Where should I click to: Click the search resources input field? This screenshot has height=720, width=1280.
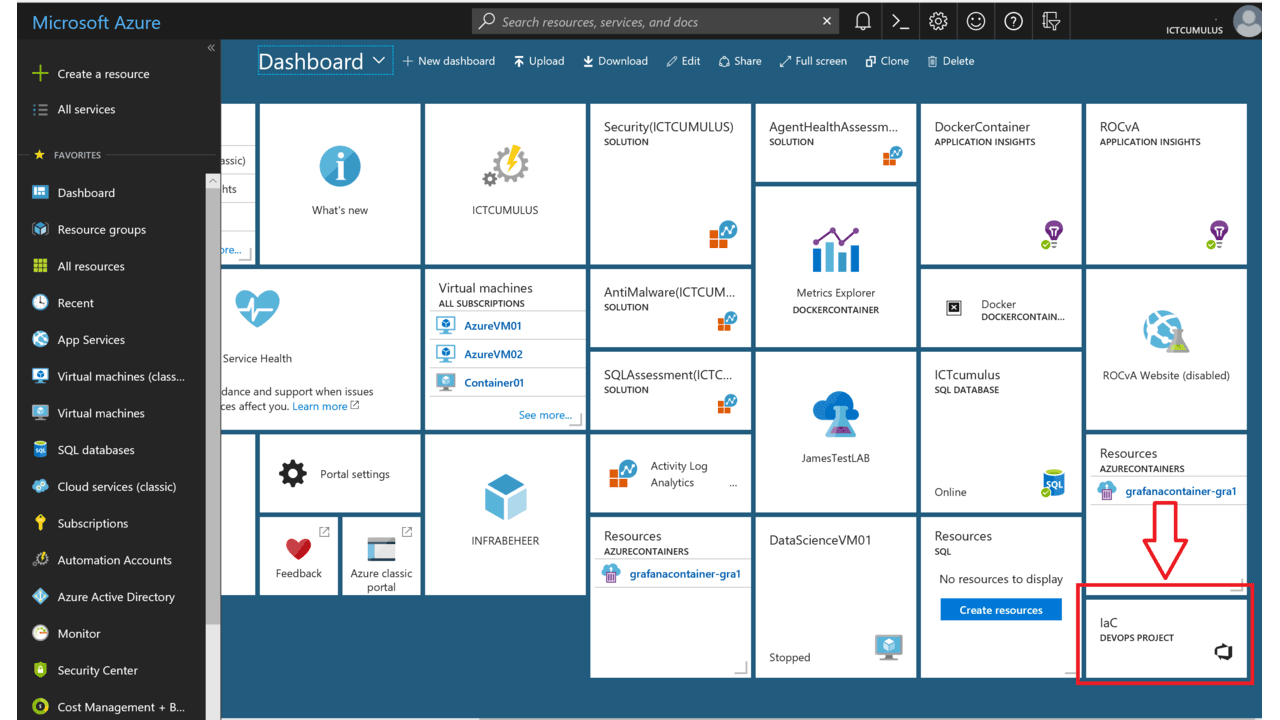[x=655, y=21]
